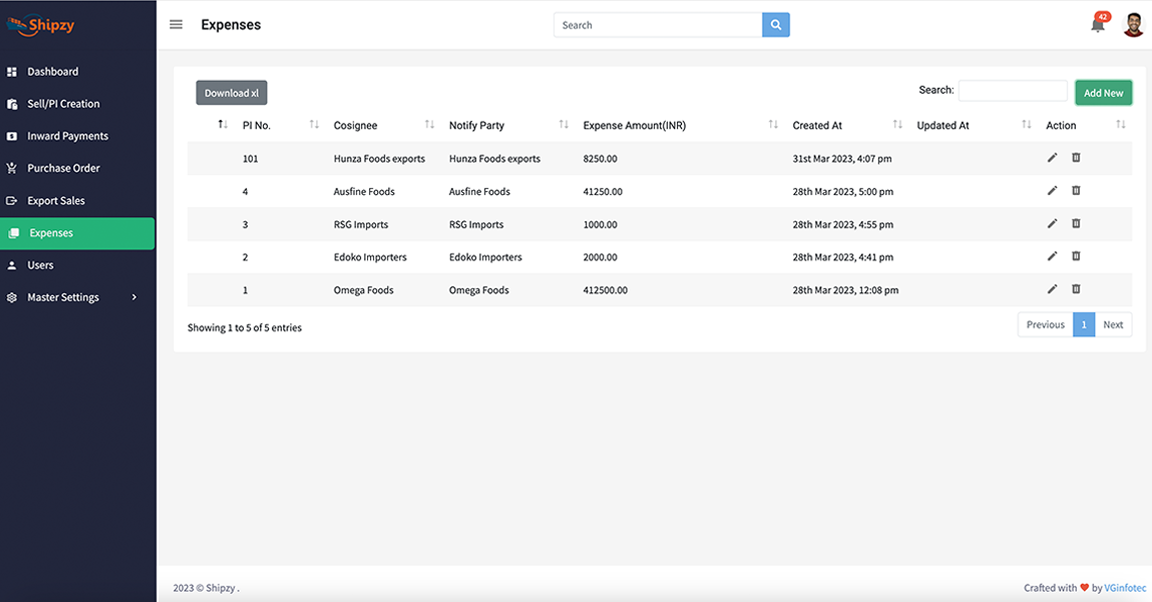1152x602 pixels.
Task: Edit the Hunza Foods exports expense
Action: click(1052, 157)
